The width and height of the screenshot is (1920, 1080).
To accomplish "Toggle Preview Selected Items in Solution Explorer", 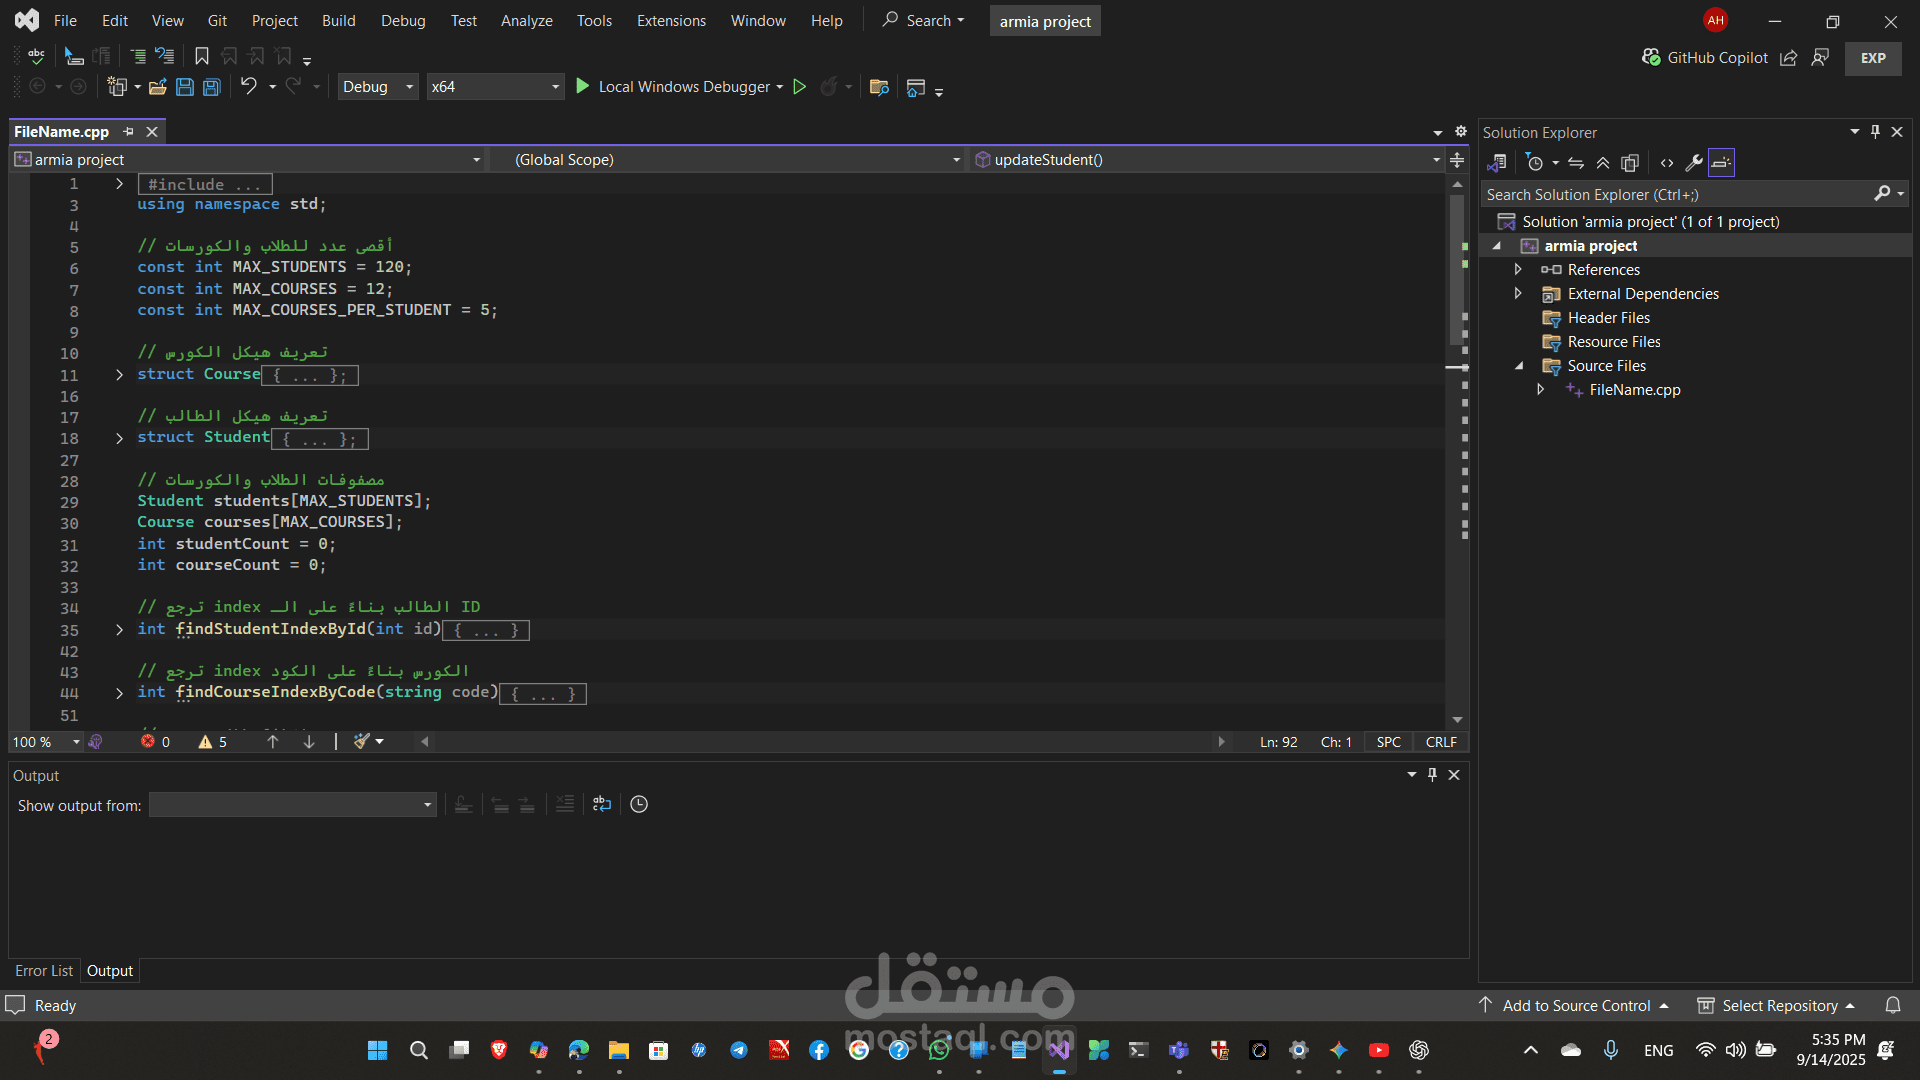I will click(1721, 163).
